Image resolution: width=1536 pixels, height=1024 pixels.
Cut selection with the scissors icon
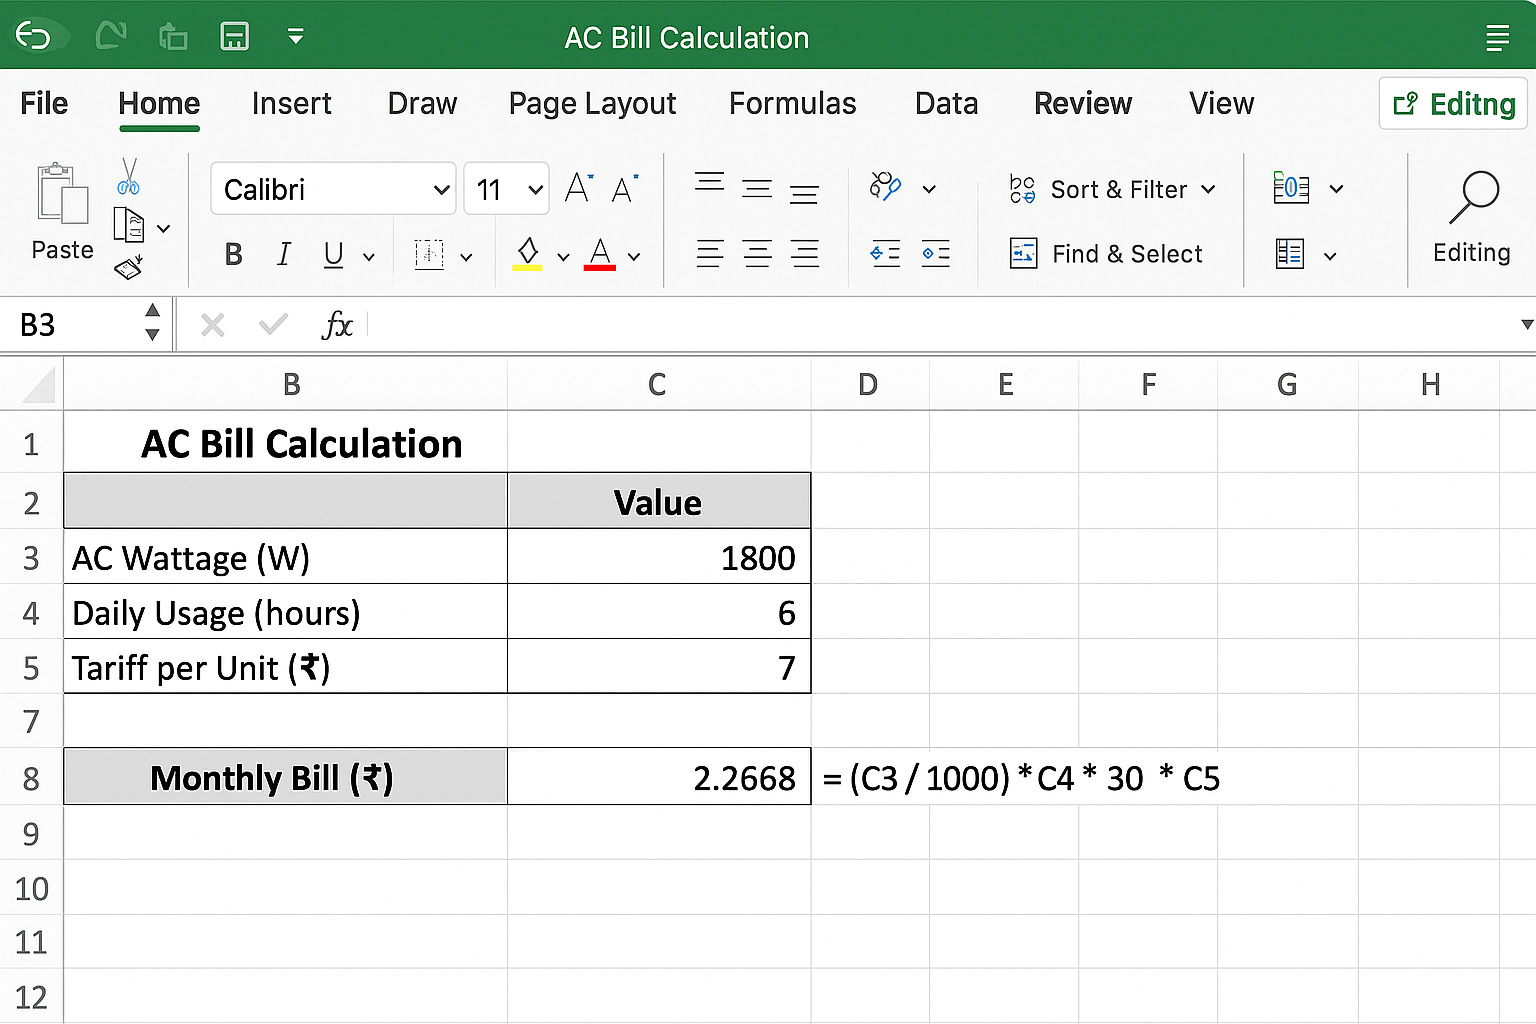(130, 175)
